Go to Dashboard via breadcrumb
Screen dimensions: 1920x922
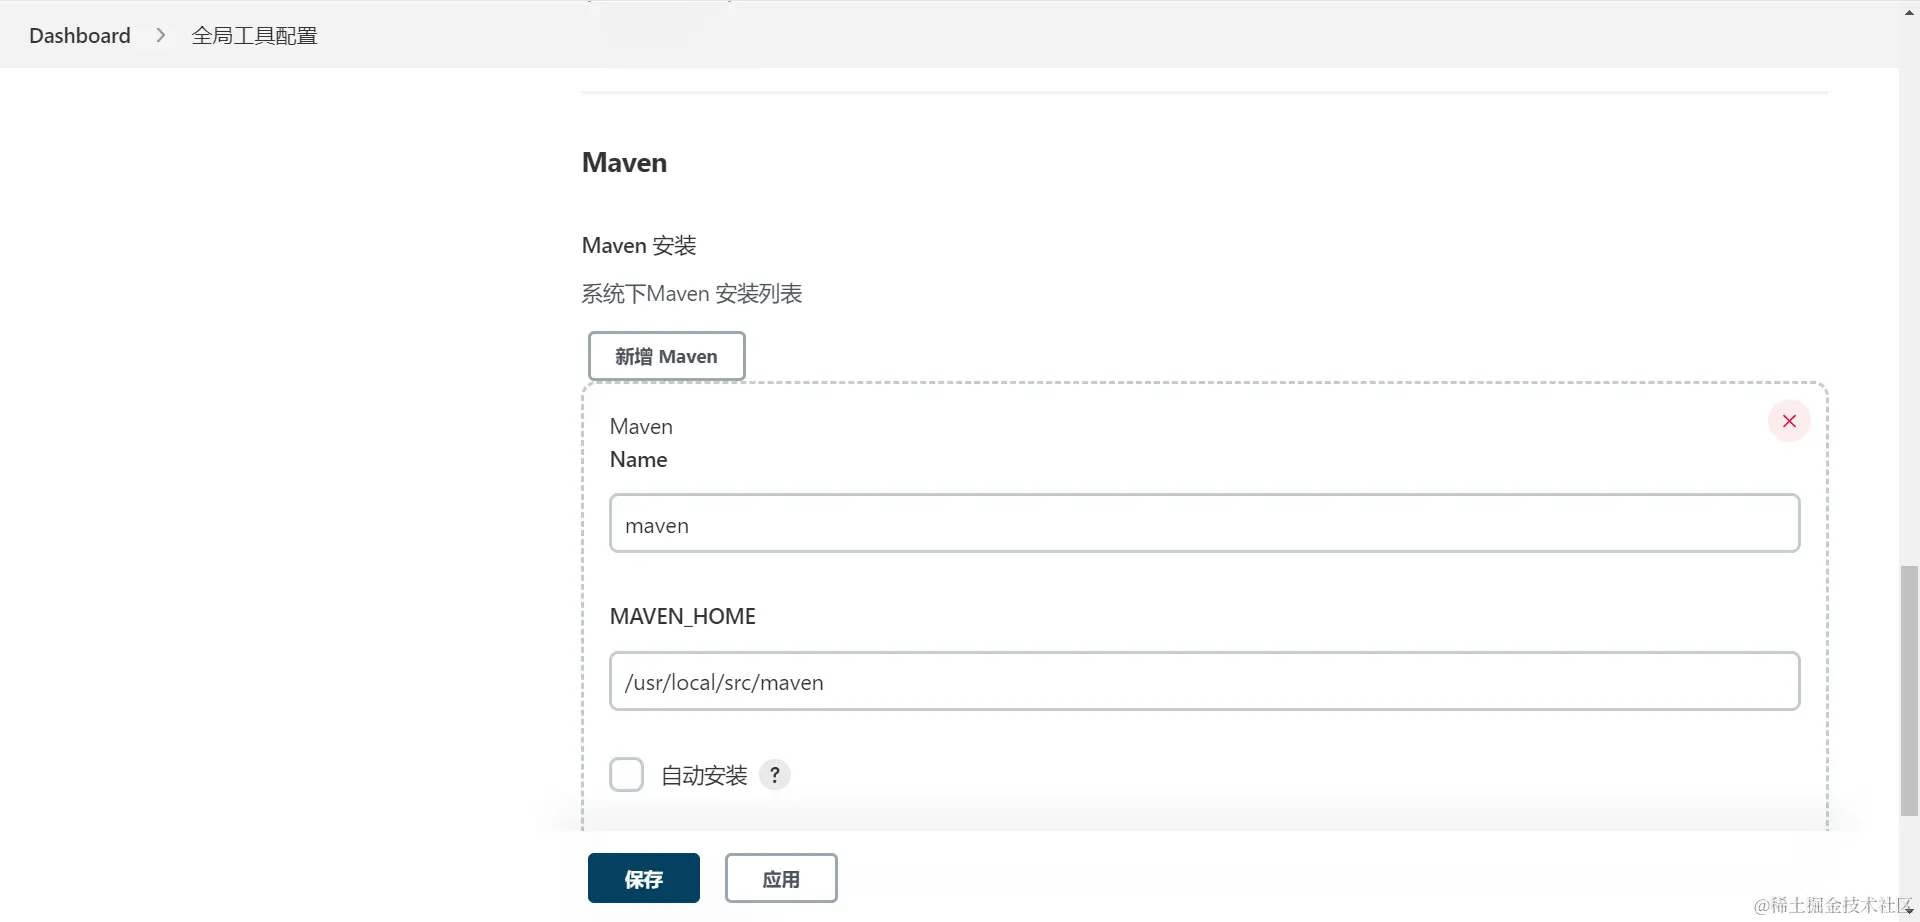[80, 35]
